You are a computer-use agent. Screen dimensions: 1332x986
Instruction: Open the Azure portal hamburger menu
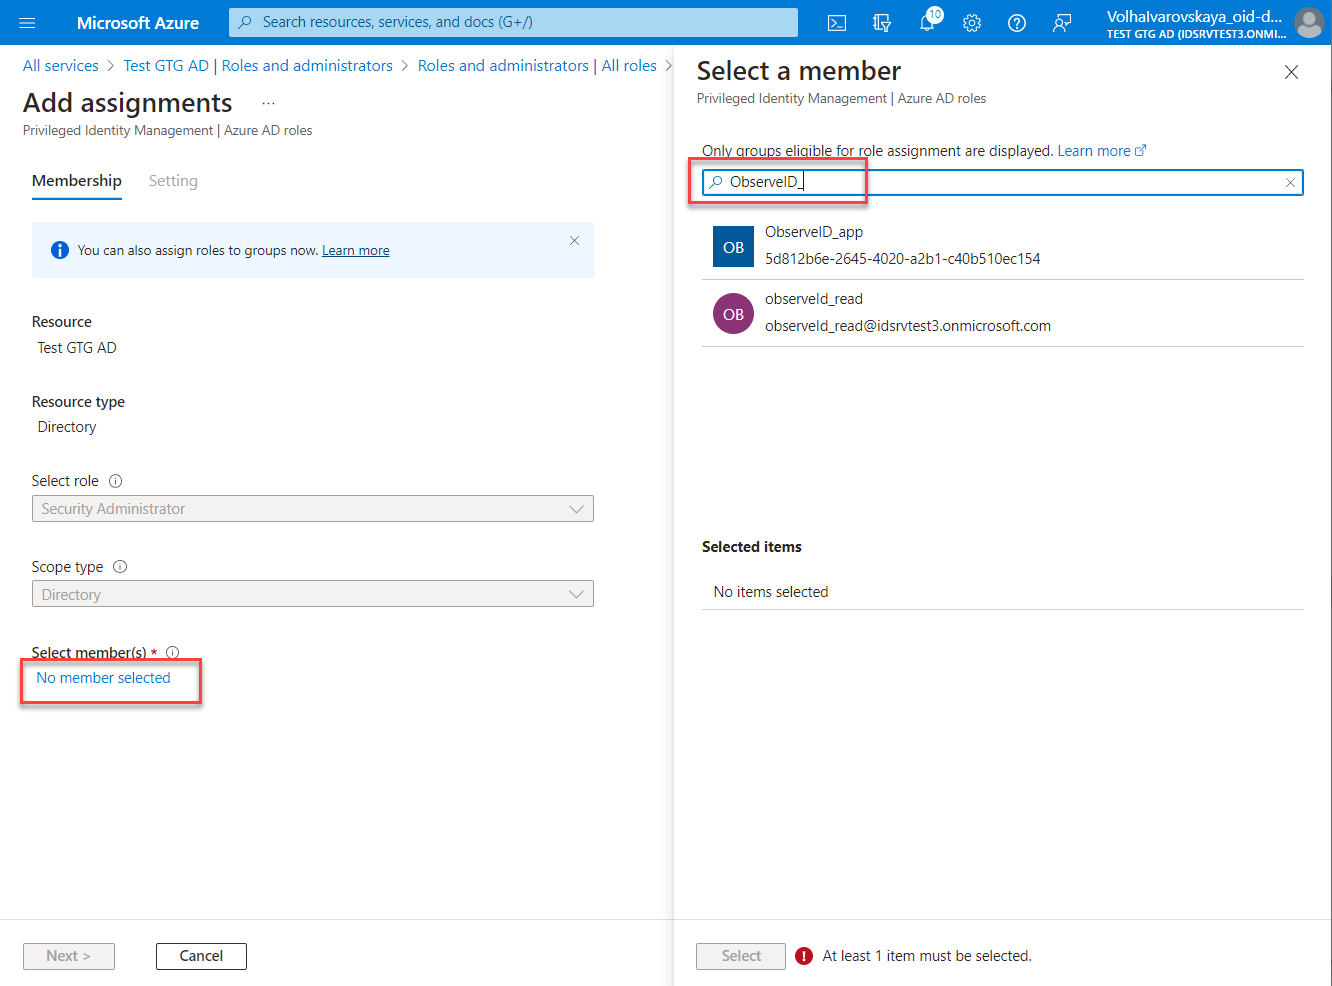[27, 22]
